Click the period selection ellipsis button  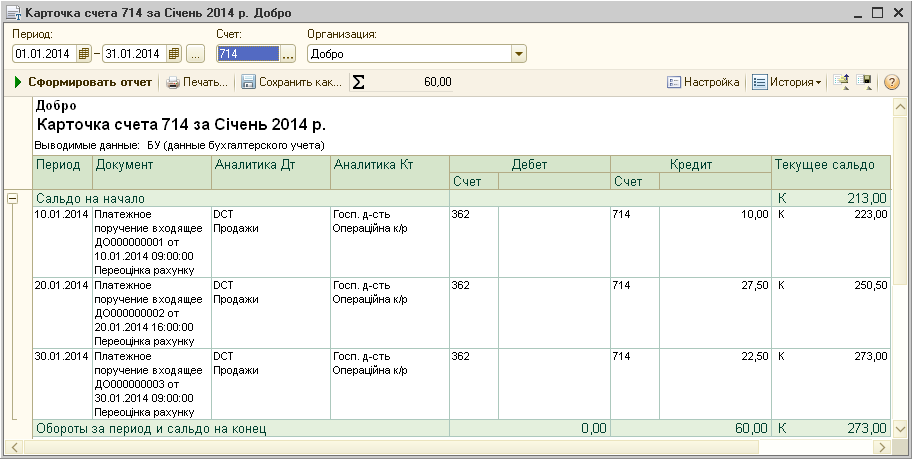196,54
